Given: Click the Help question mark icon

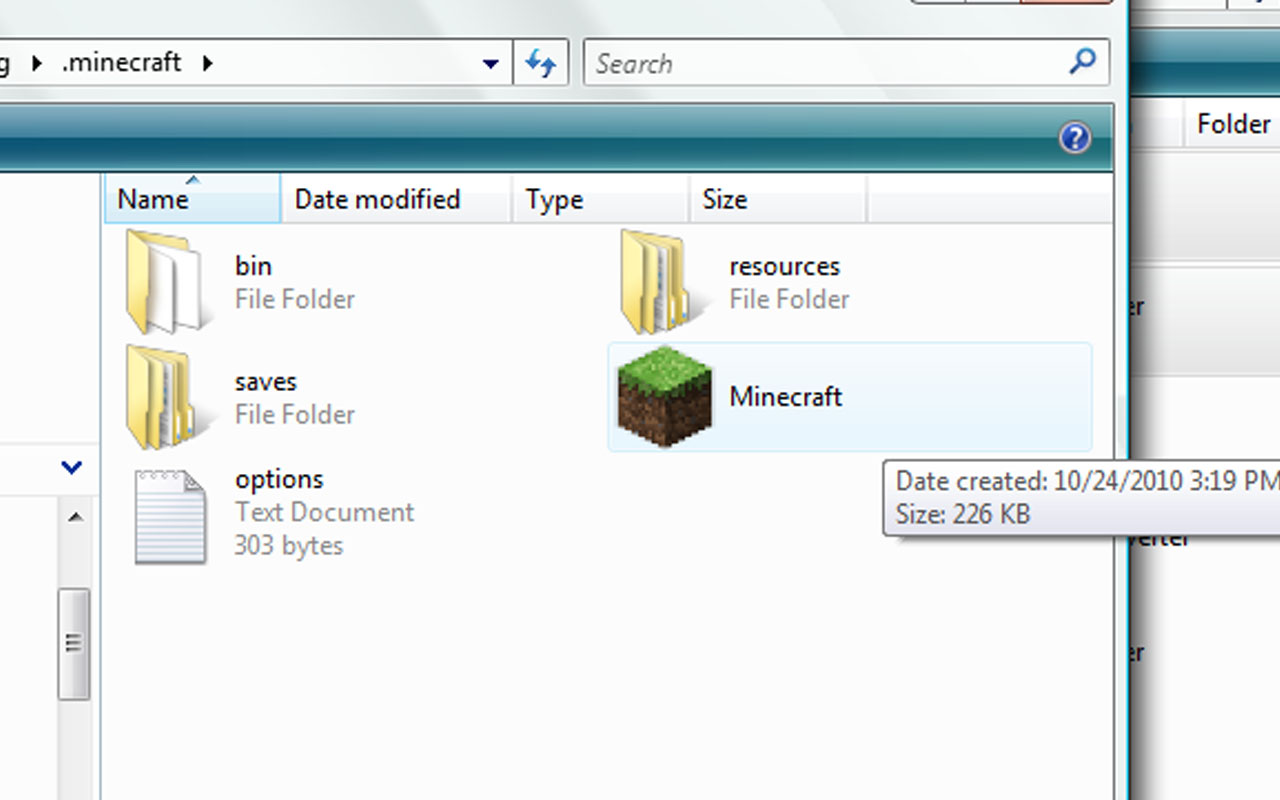Looking at the screenshot, I should click(1075, 138).
